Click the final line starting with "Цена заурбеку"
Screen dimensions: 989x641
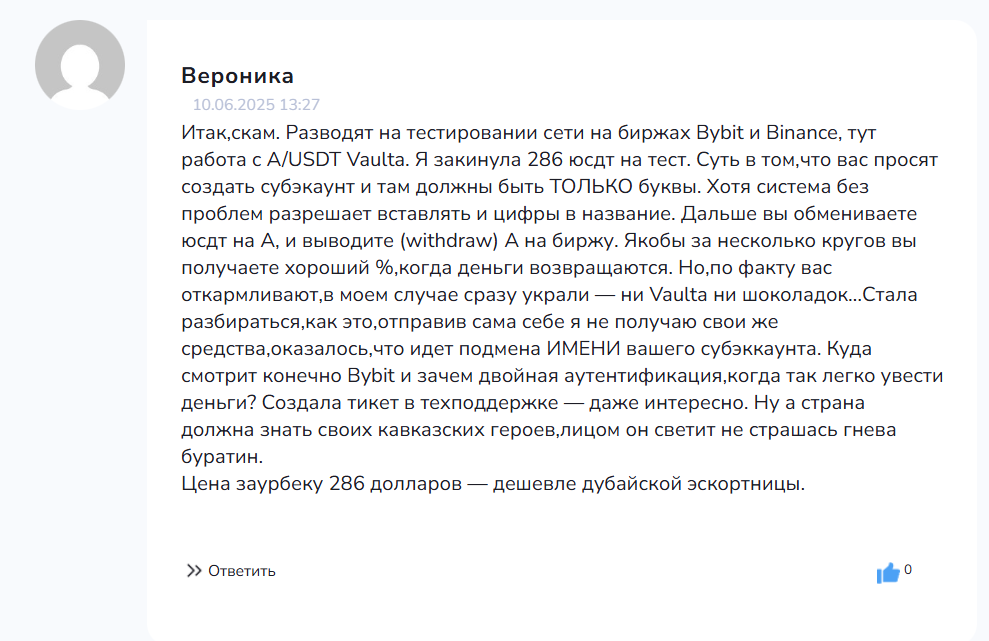493,485
